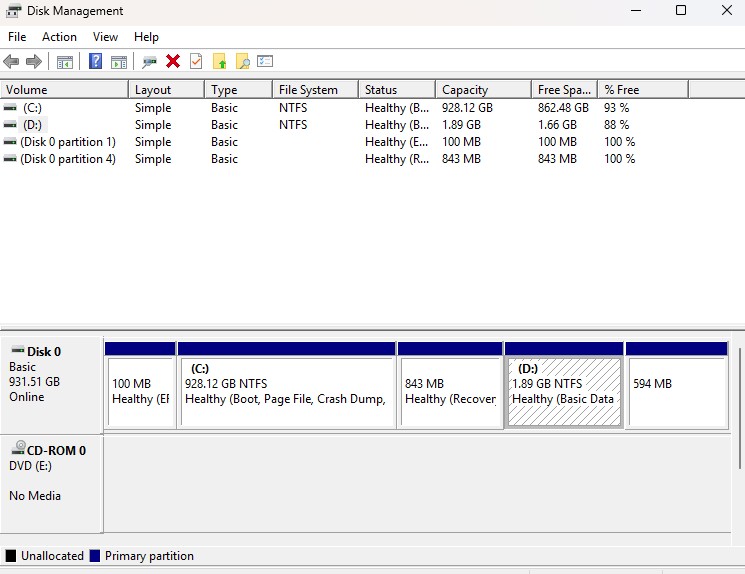Click the Show/Hide Action Pane icon
The height and width of the screenshot is (574, 745).
pyautogui.click(x=119, y=62)
